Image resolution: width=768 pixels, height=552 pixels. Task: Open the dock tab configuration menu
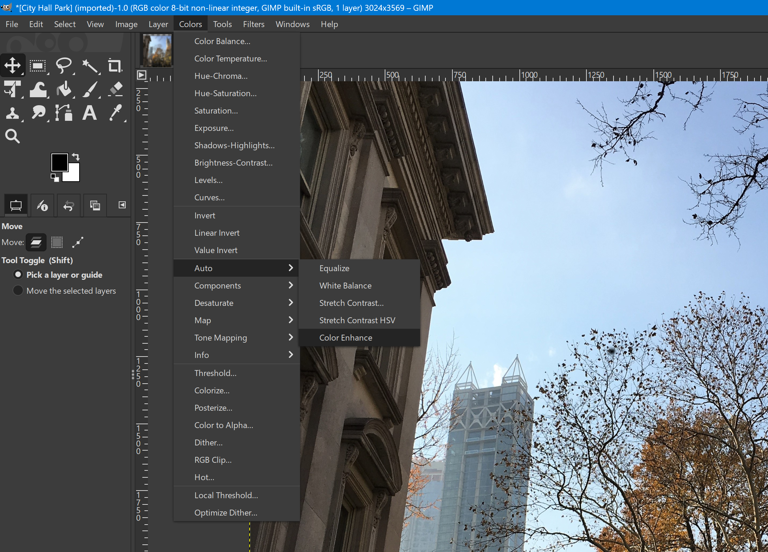(122, 205)
